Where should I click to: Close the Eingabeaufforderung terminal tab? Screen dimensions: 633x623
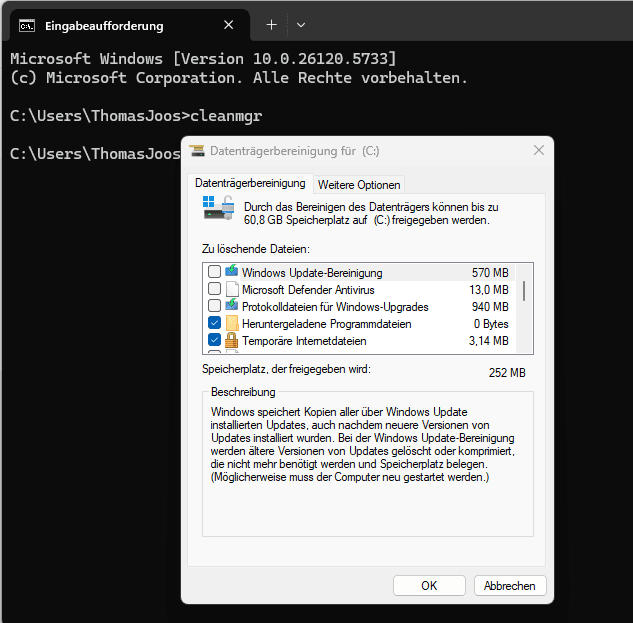coord(230,25)
